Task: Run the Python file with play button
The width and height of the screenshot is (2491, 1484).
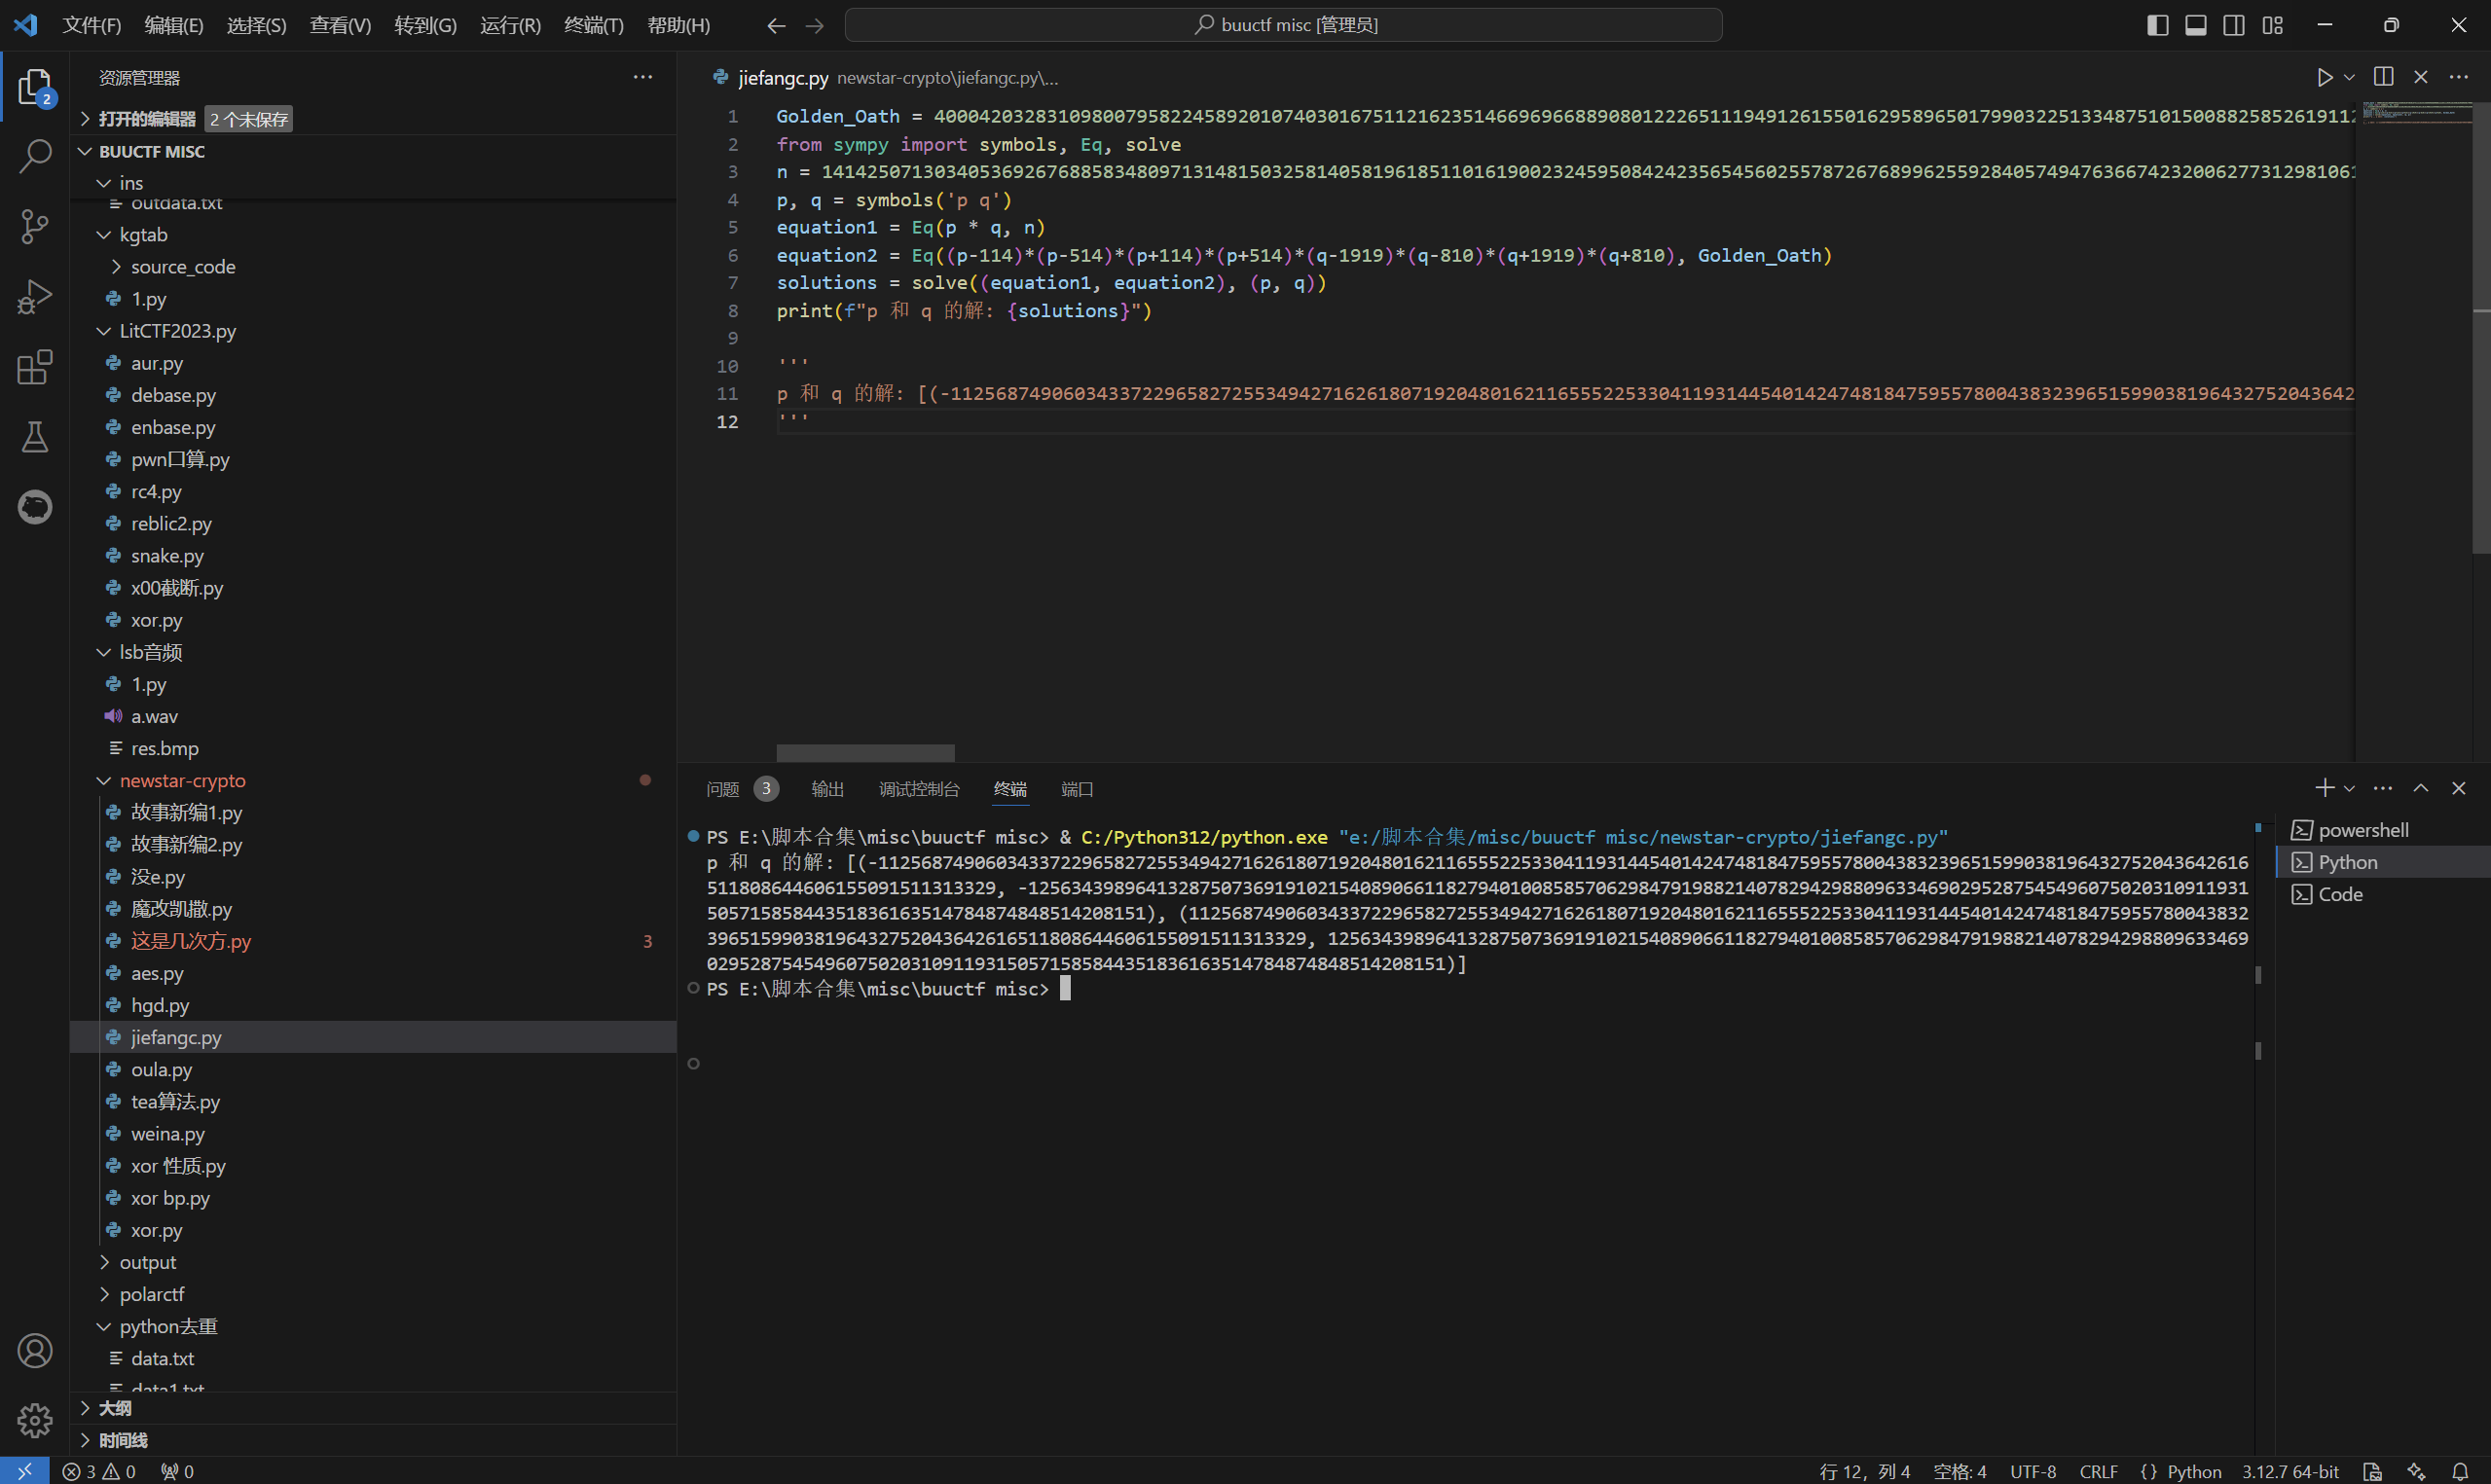Action: (2325, 77)
